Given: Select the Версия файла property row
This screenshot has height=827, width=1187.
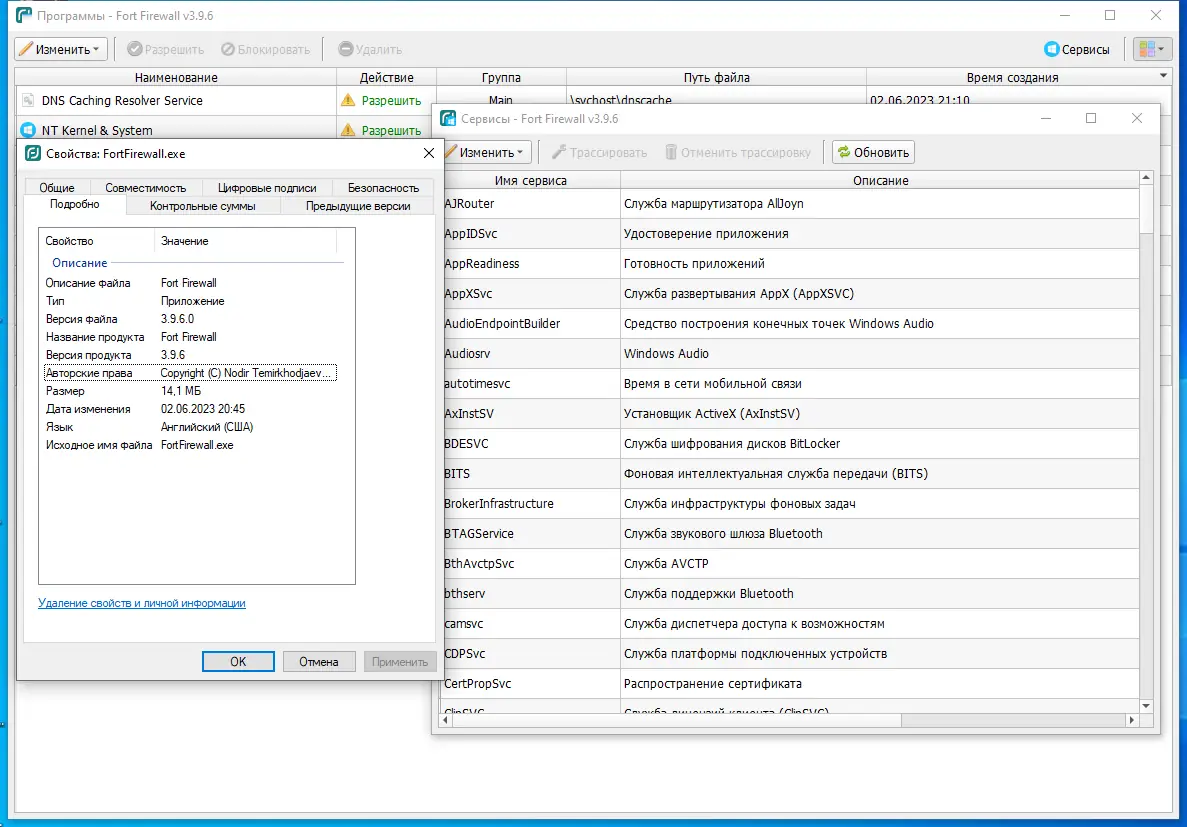Looking at the screenshot, I should click(x=190, y=319).
